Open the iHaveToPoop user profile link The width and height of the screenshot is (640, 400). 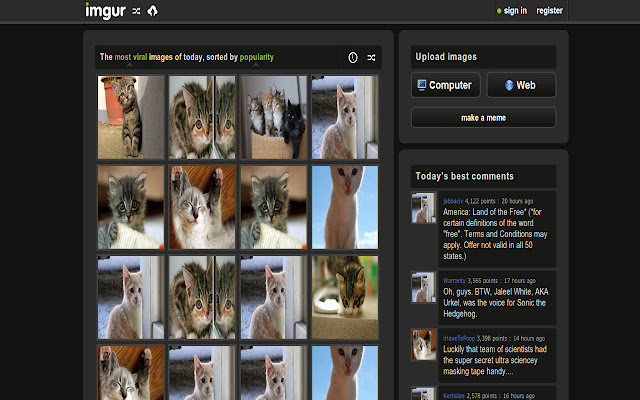tap(459, 338)
